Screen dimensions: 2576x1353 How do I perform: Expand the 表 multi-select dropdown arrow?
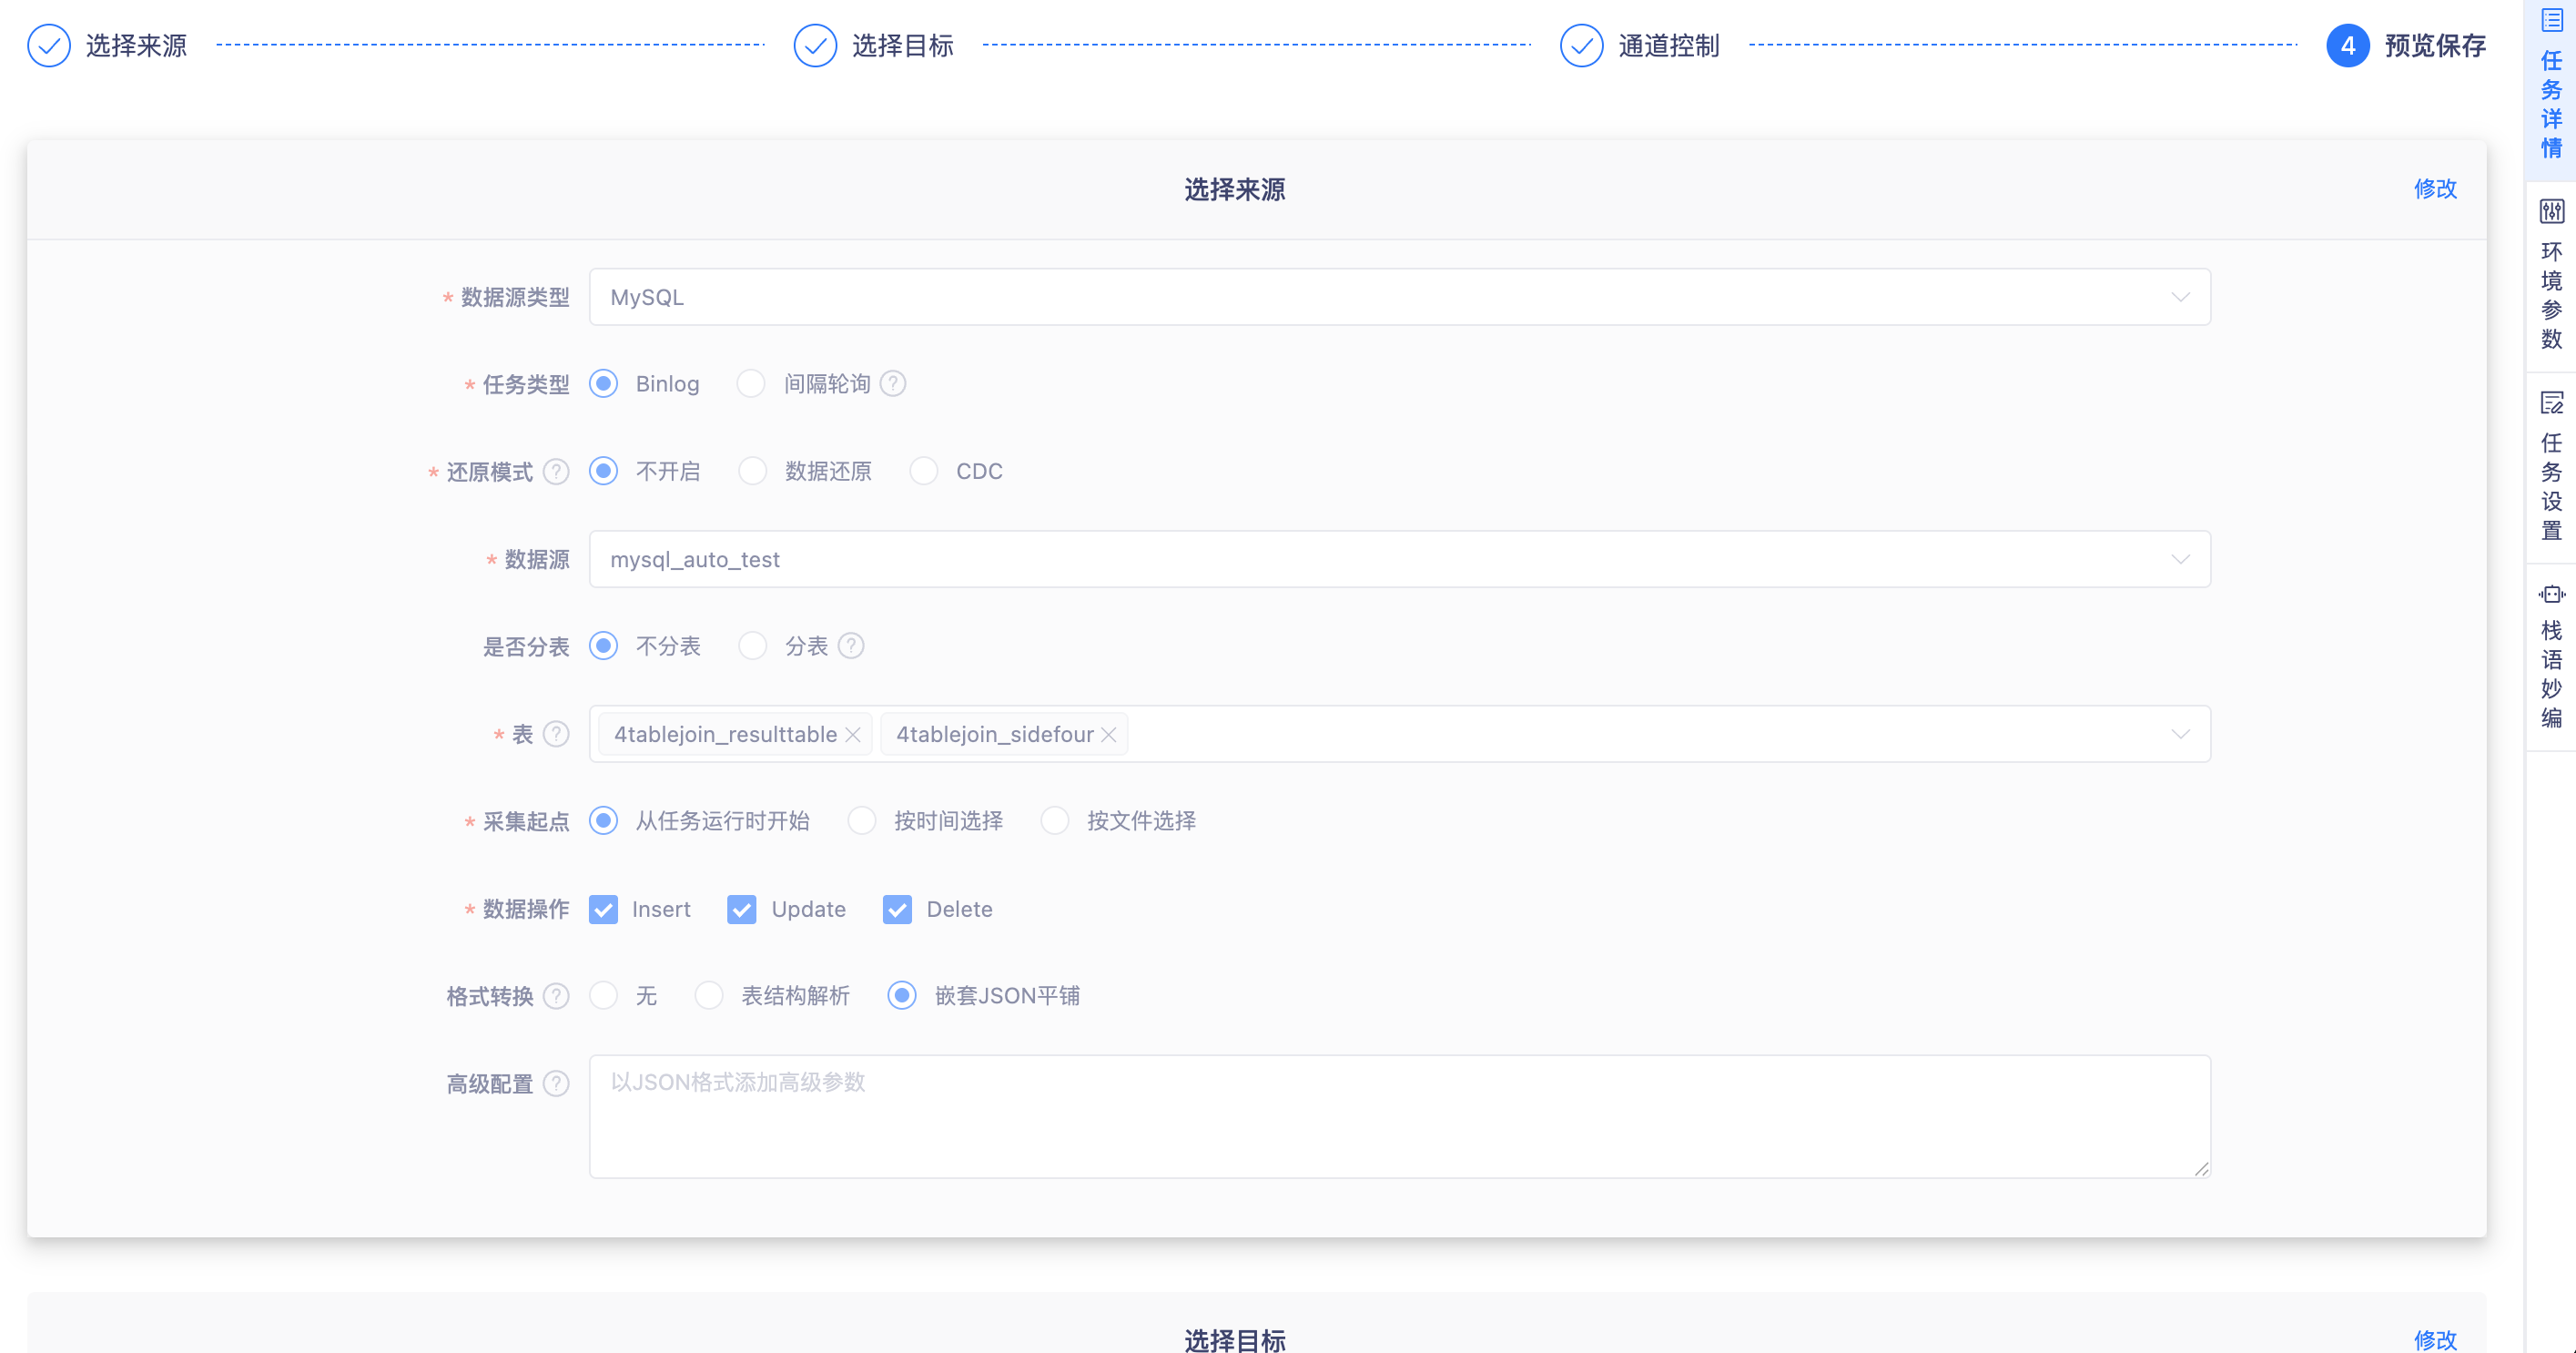(x=2180, y=735)
